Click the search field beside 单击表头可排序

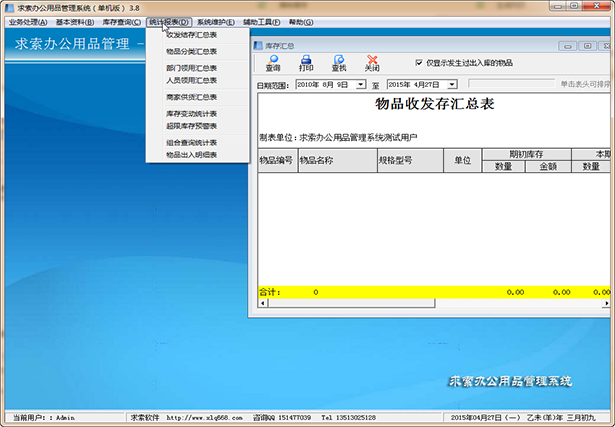[511, 84]
